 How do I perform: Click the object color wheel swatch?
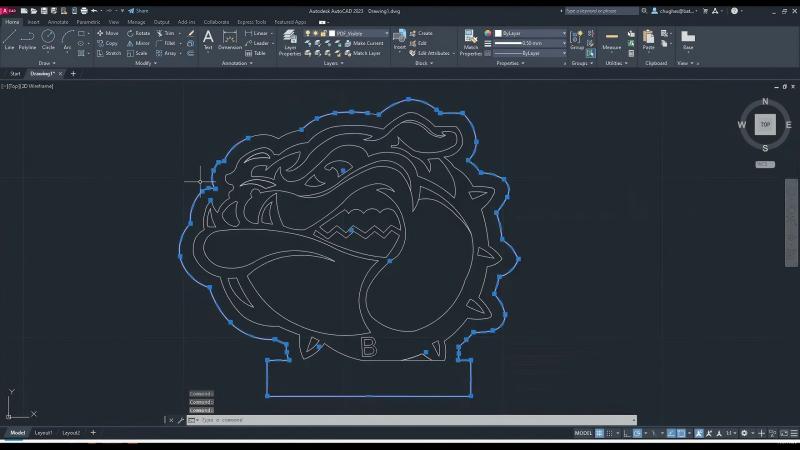point(488,33)
